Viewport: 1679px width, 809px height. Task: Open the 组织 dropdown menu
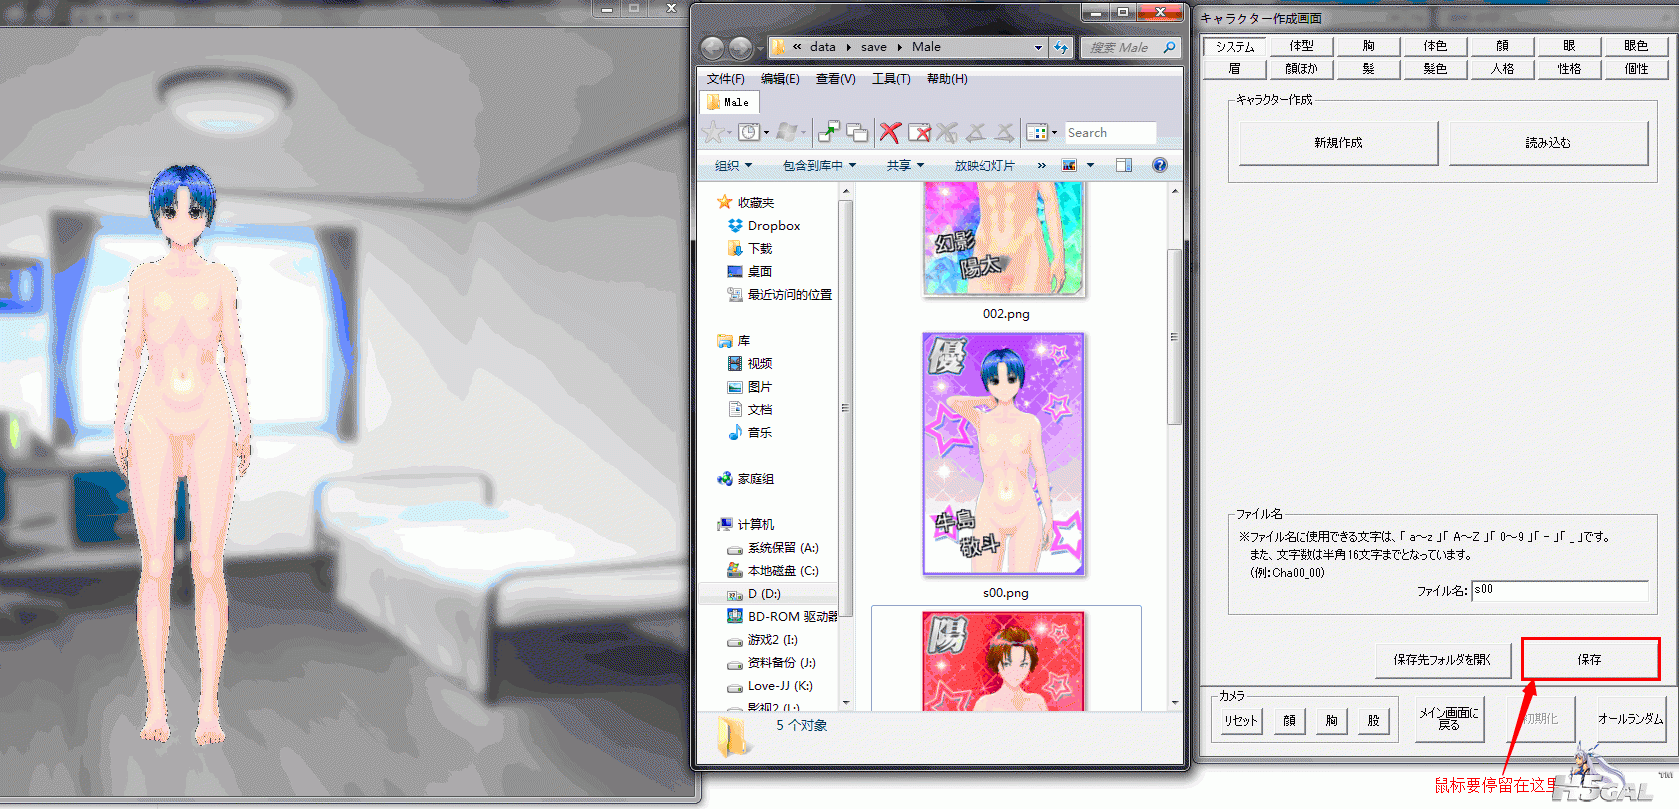(733, 165)
